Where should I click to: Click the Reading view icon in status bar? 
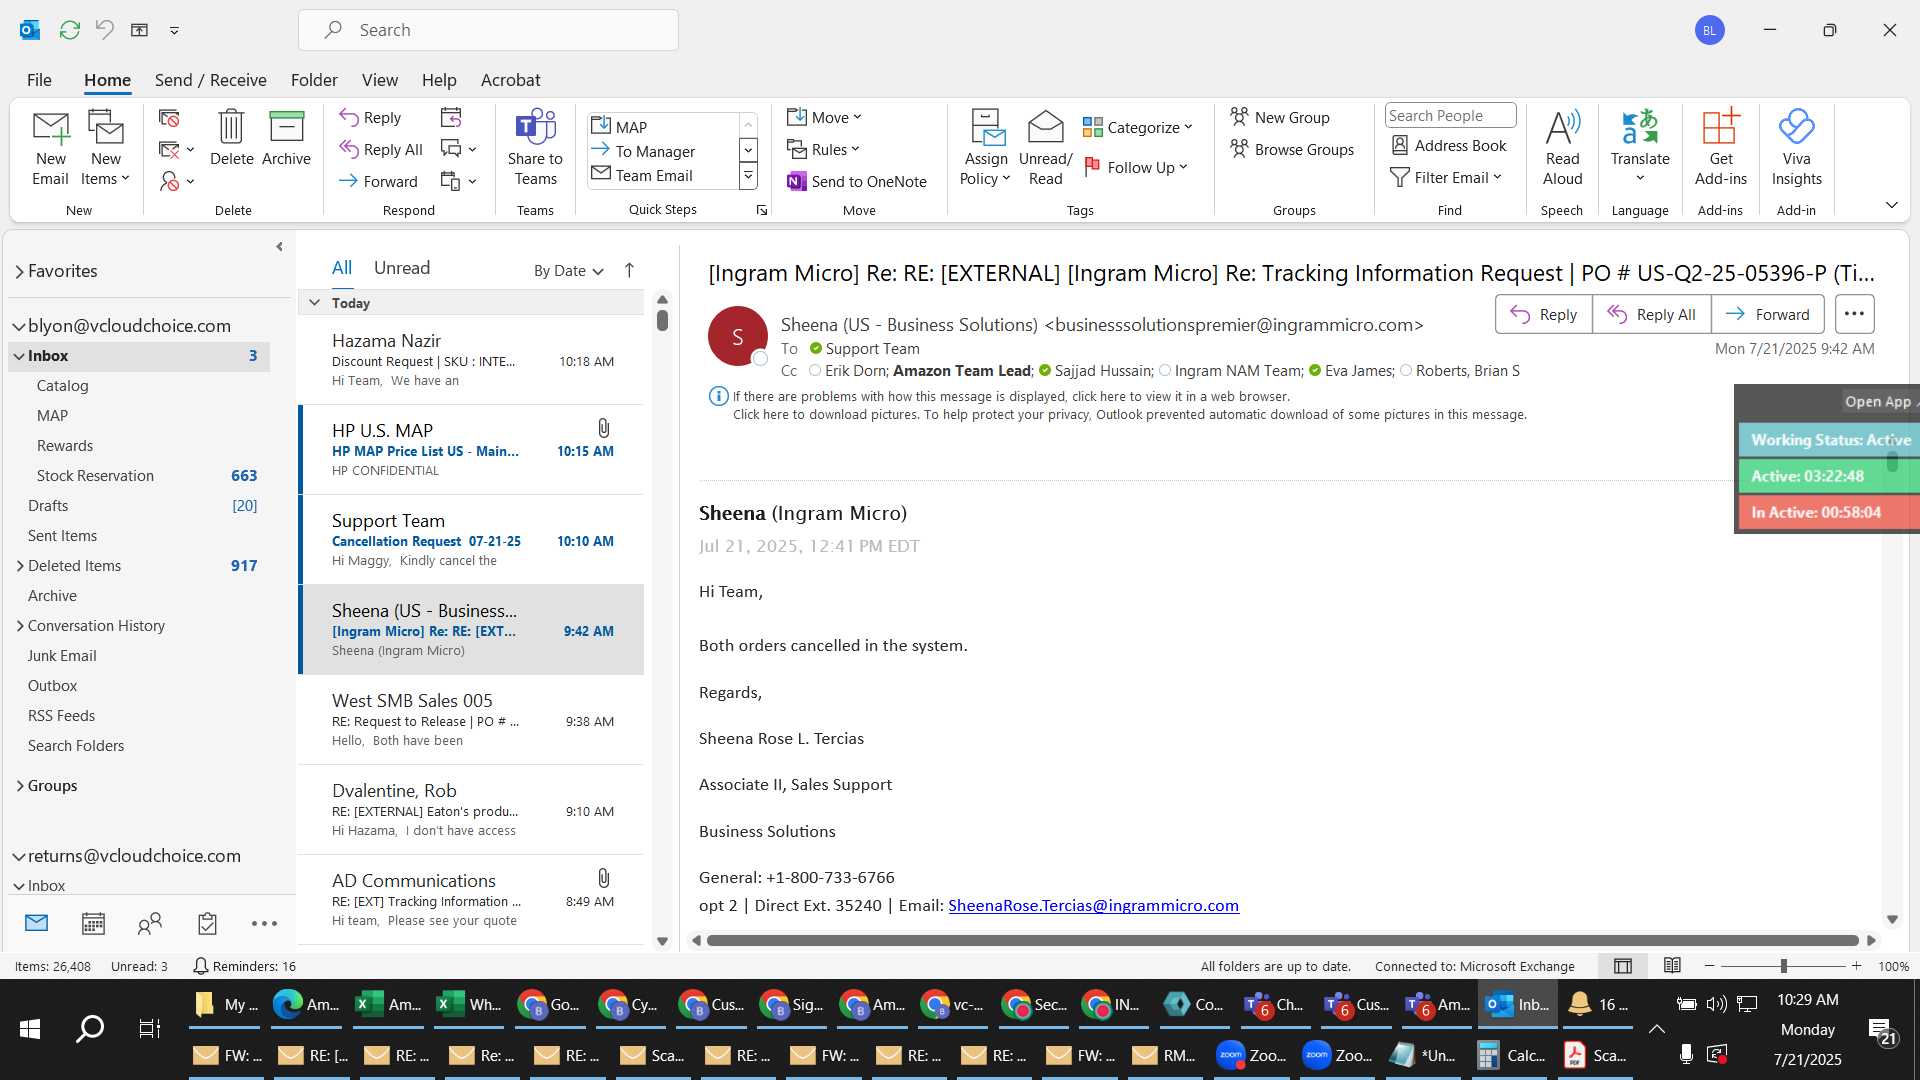[1672, 966]
